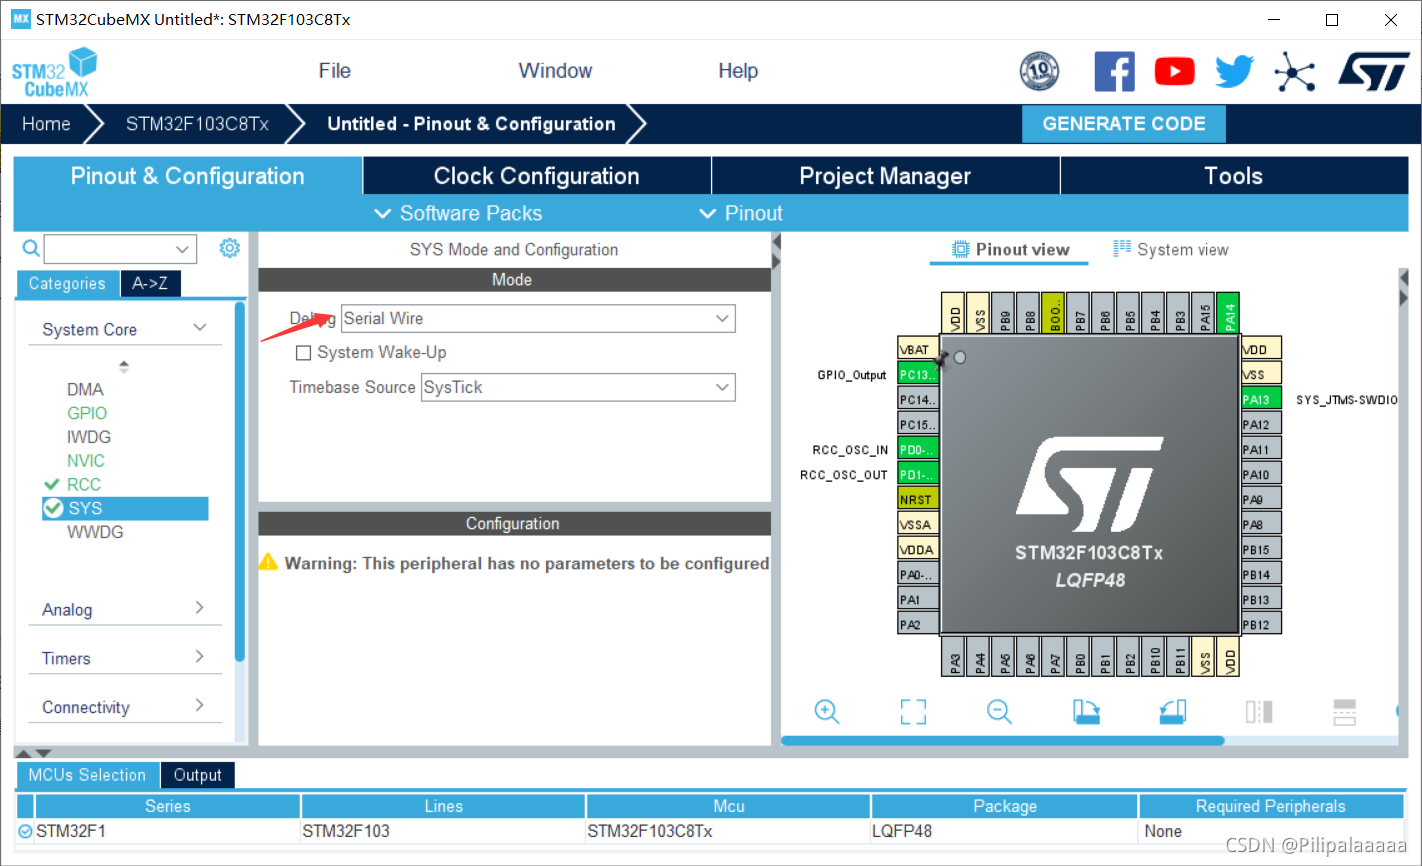Select the Categories tab
Image resolution: width=1422 pixels, height=866 pixels.
(67, 284)
